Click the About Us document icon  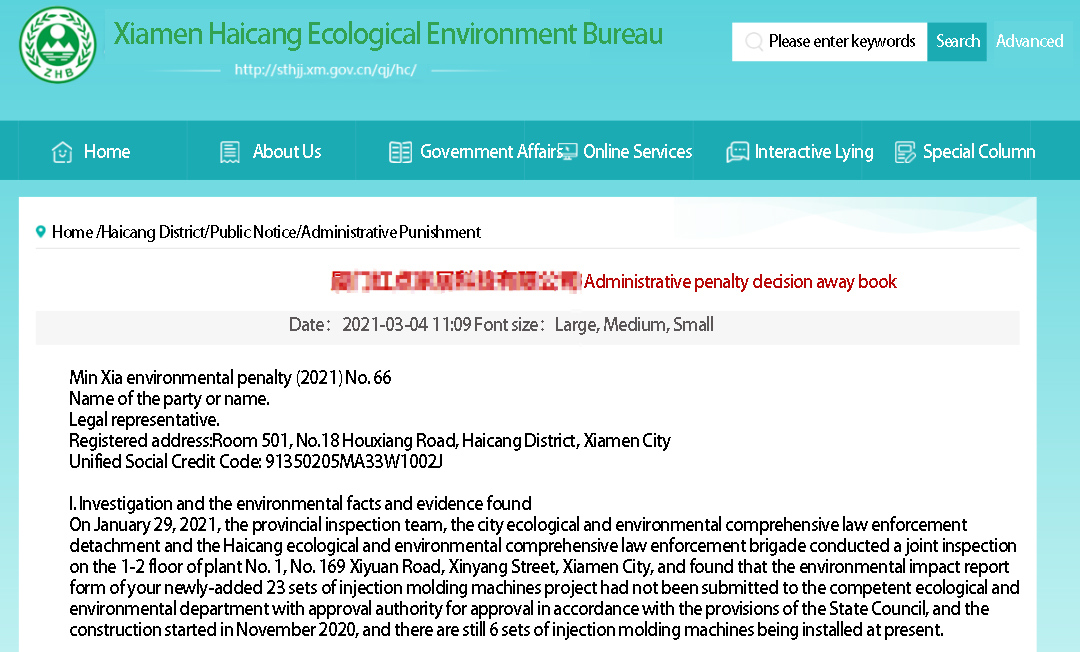pos(229,151)
